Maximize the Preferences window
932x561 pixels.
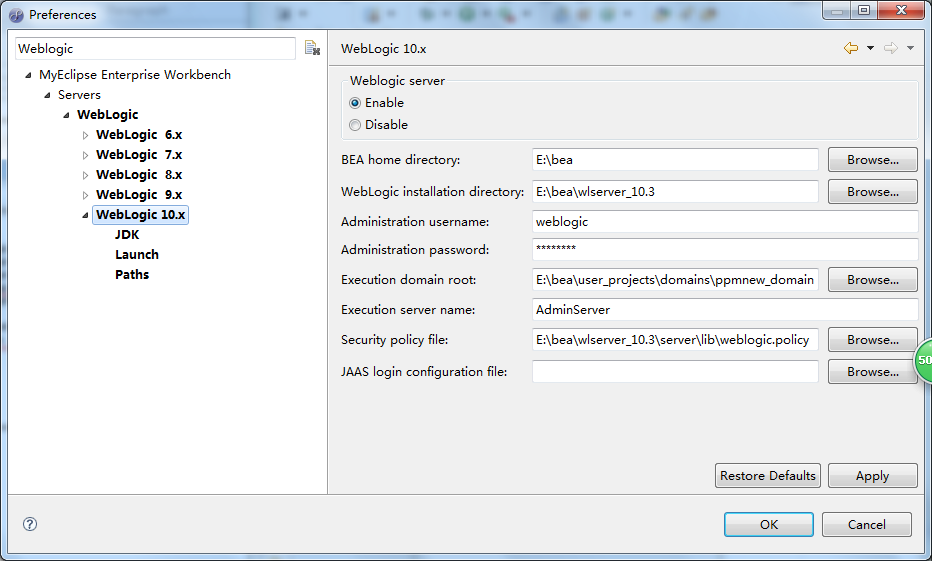coord(864,10)
